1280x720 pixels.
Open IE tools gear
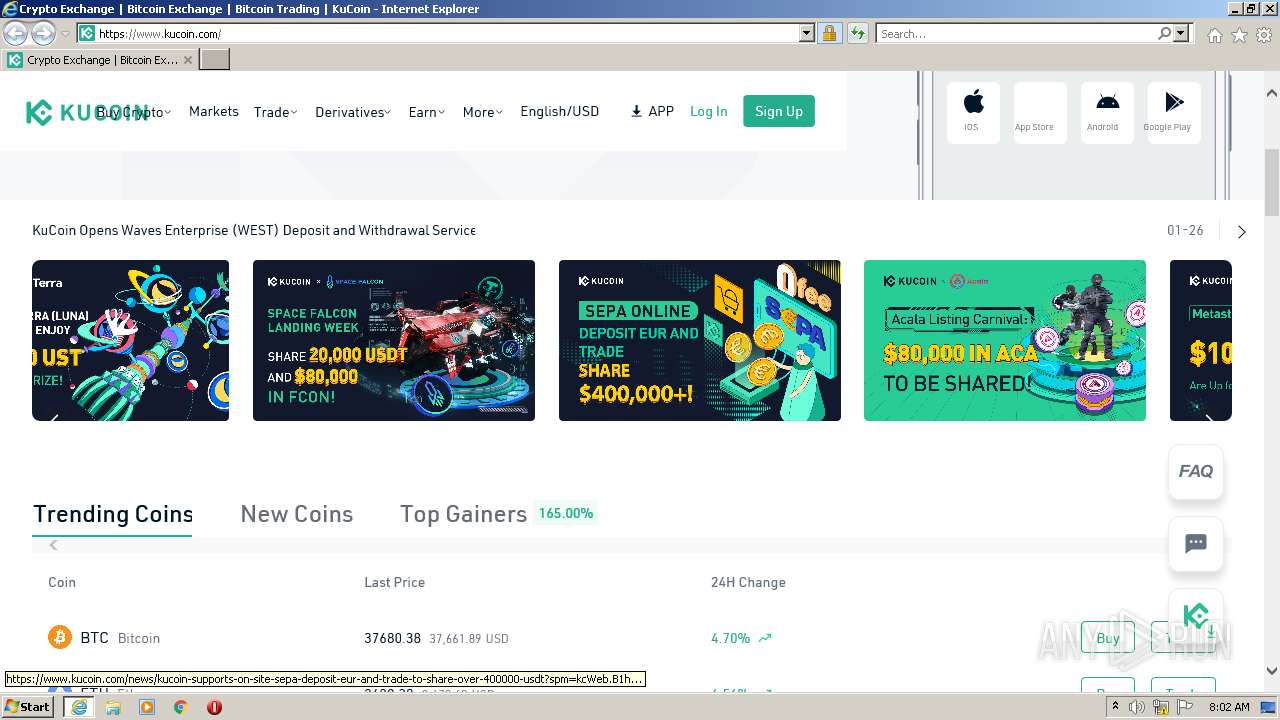[1264, 35]
